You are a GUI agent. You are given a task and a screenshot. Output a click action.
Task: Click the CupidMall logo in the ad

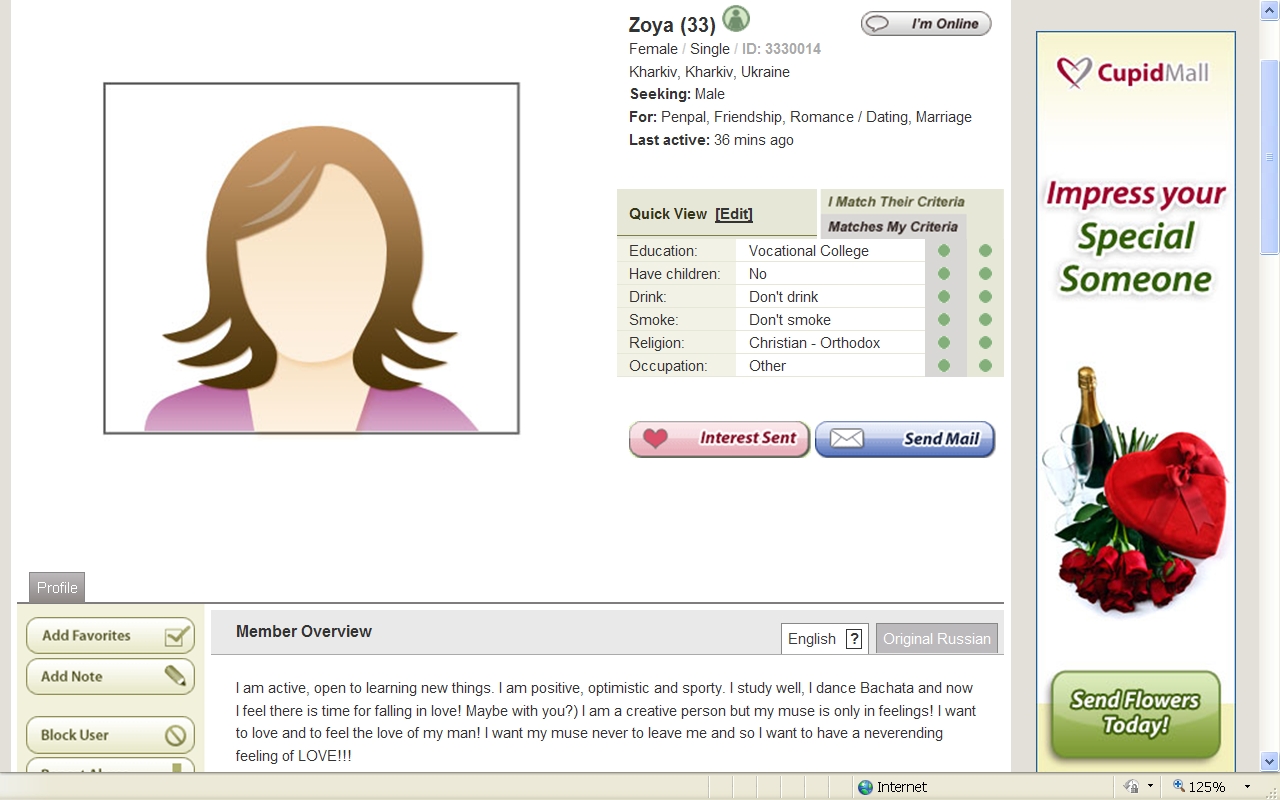[1133, 72]
